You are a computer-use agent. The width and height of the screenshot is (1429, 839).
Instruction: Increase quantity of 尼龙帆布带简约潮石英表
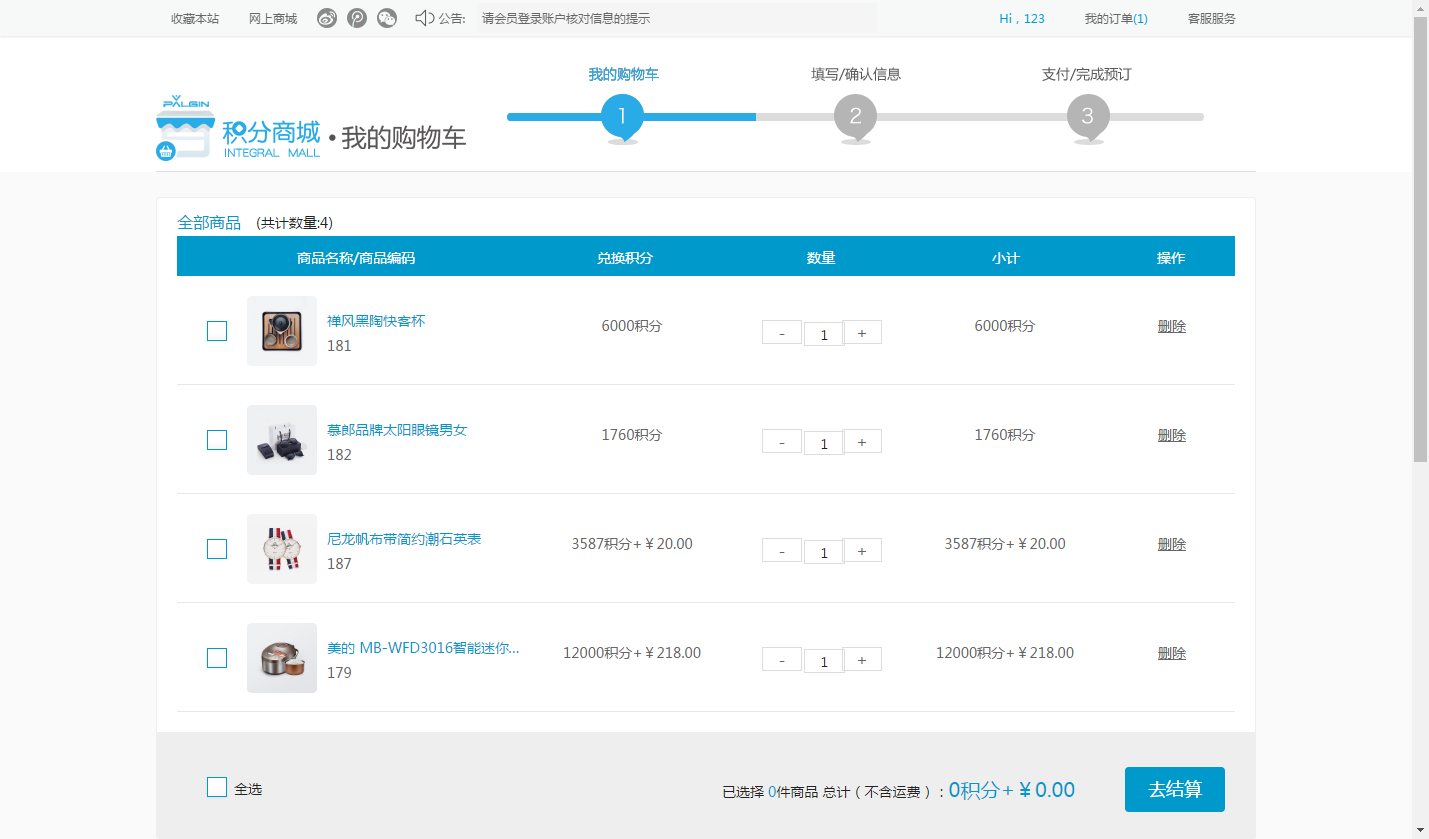(862, 550)
